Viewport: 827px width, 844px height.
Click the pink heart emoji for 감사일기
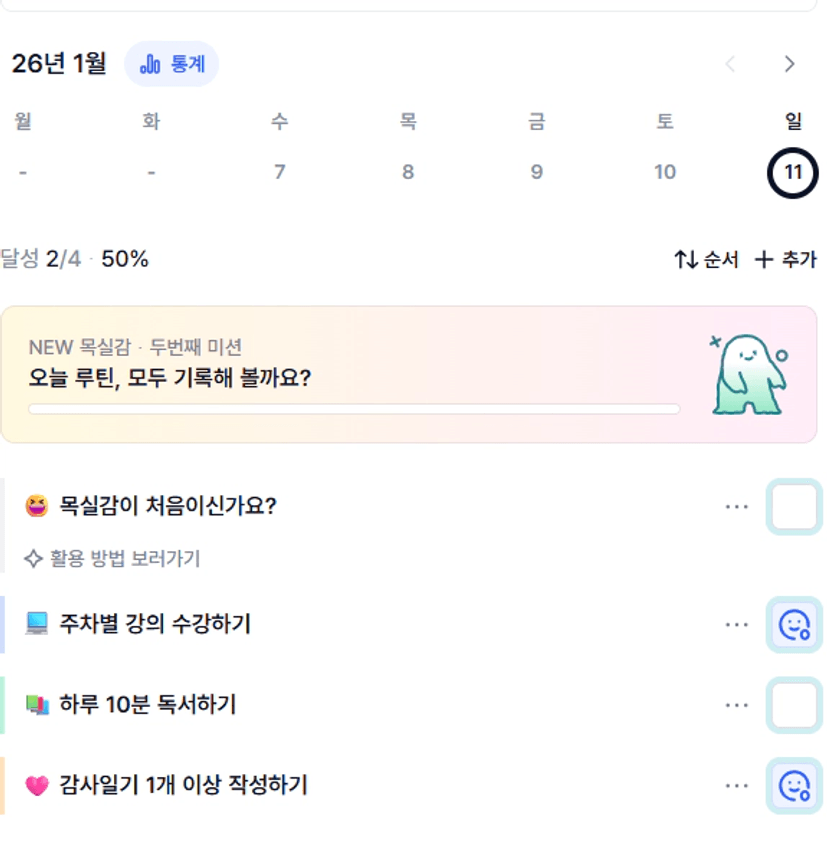[x=37, y=786]
